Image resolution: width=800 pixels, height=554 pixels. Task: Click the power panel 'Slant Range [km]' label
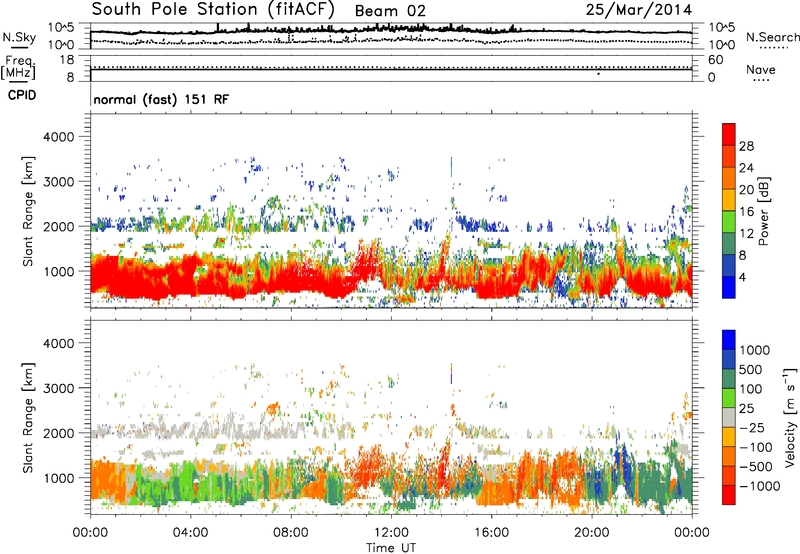click(x=28, y=211)
